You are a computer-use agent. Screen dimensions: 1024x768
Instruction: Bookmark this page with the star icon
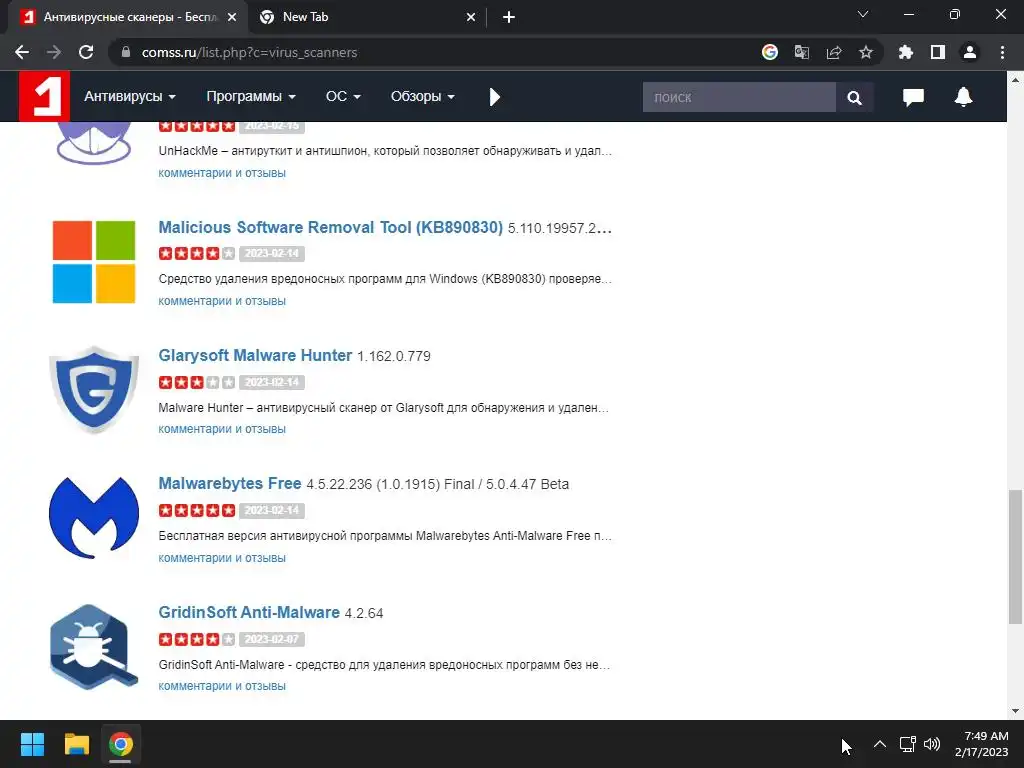[866, 52]
